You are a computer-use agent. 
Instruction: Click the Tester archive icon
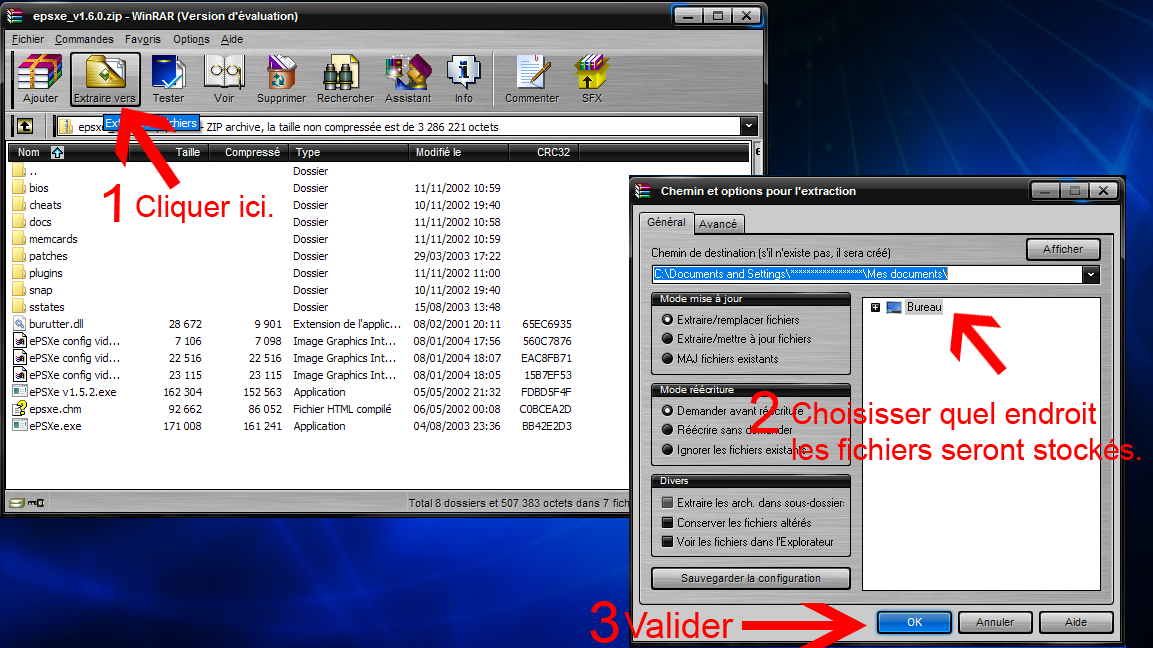(x=167, y=78)
